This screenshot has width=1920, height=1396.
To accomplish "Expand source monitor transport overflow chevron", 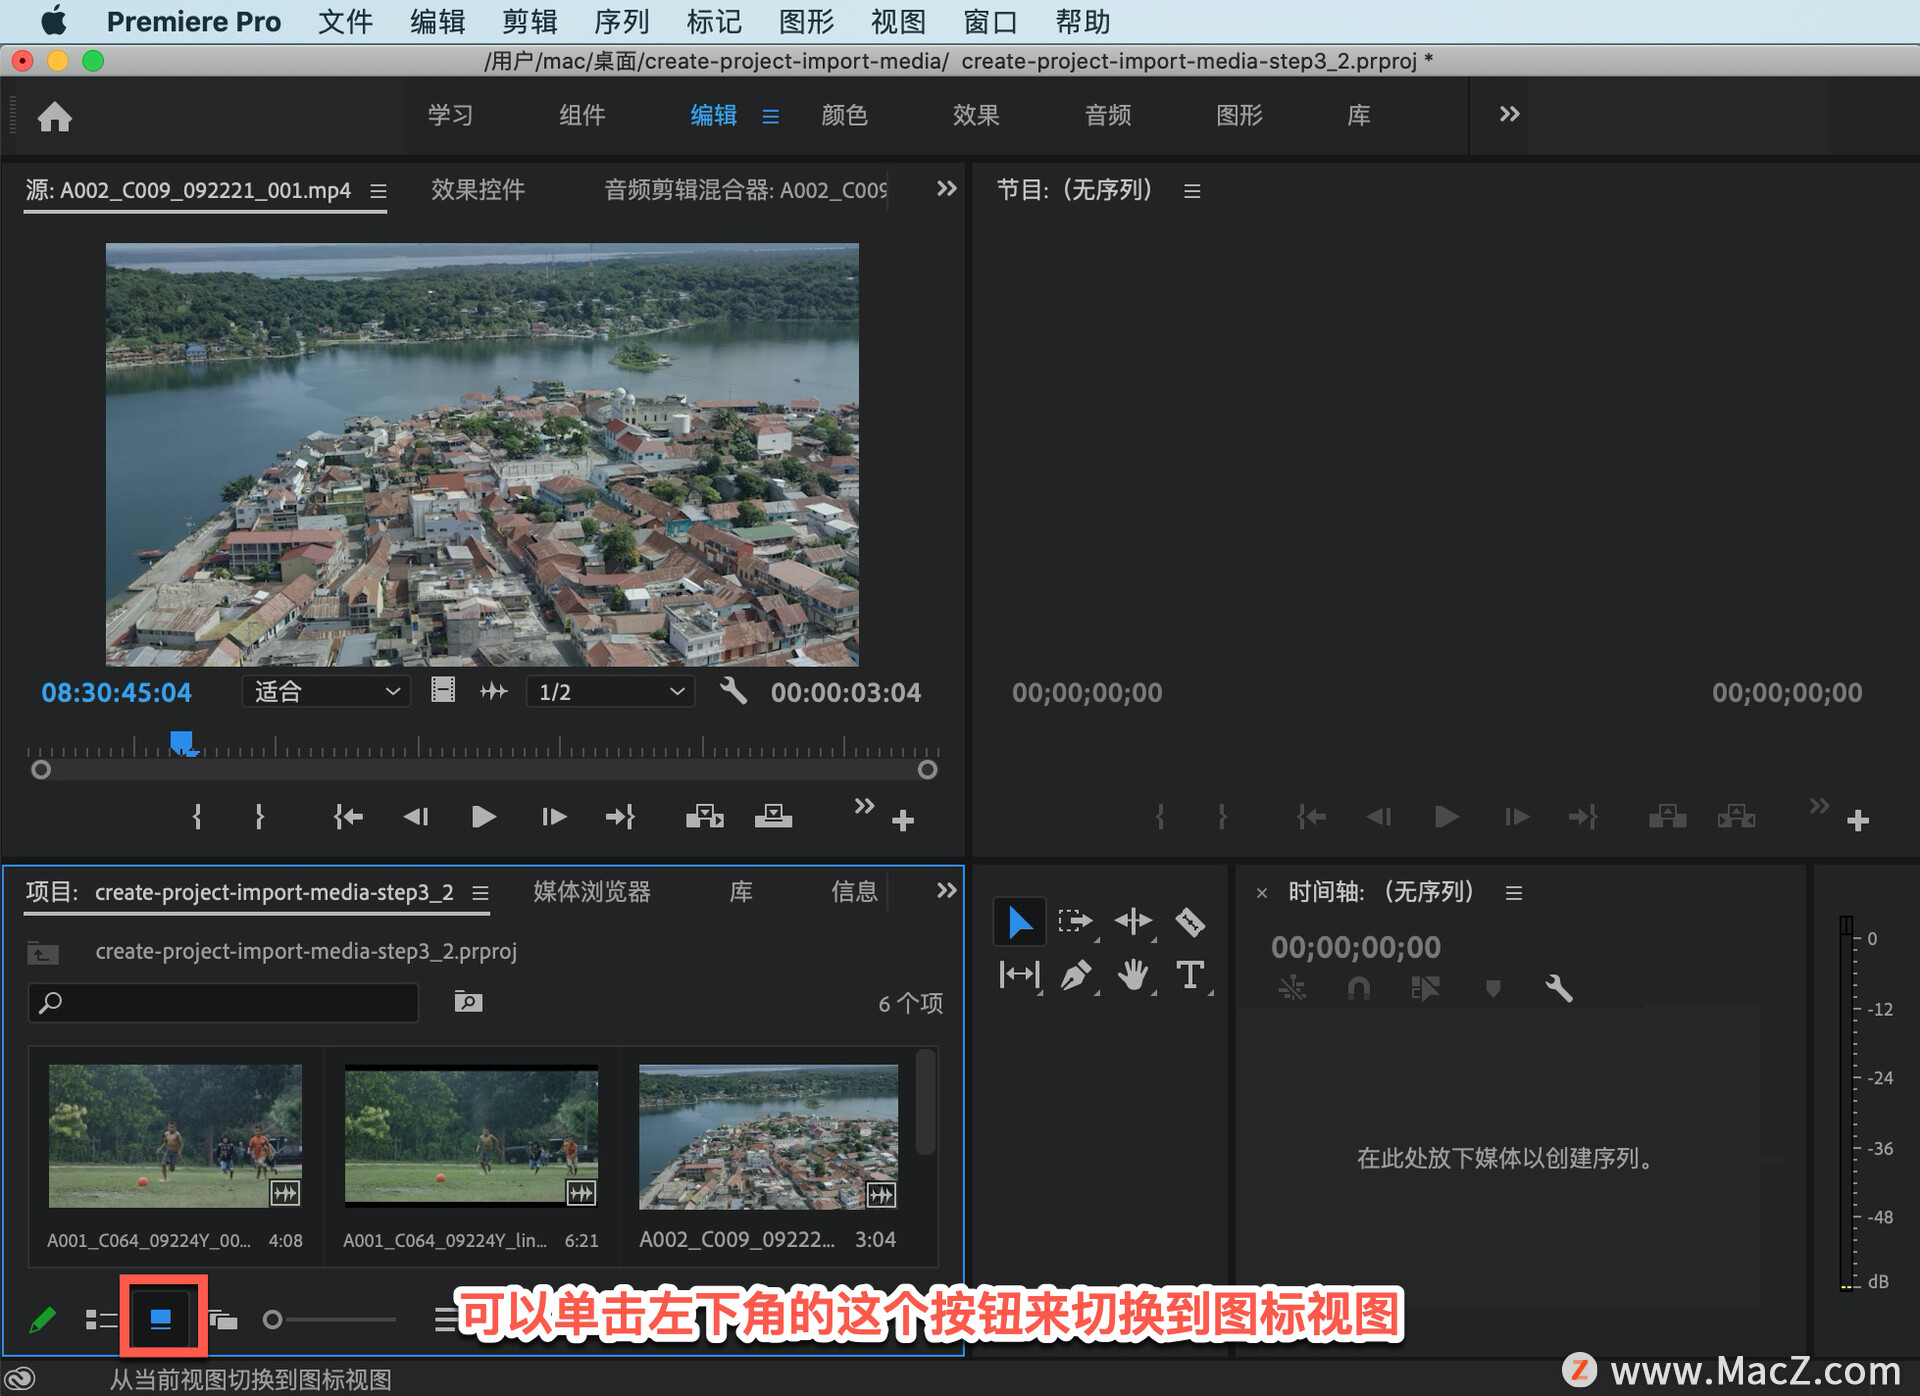I will coord(864,806).
